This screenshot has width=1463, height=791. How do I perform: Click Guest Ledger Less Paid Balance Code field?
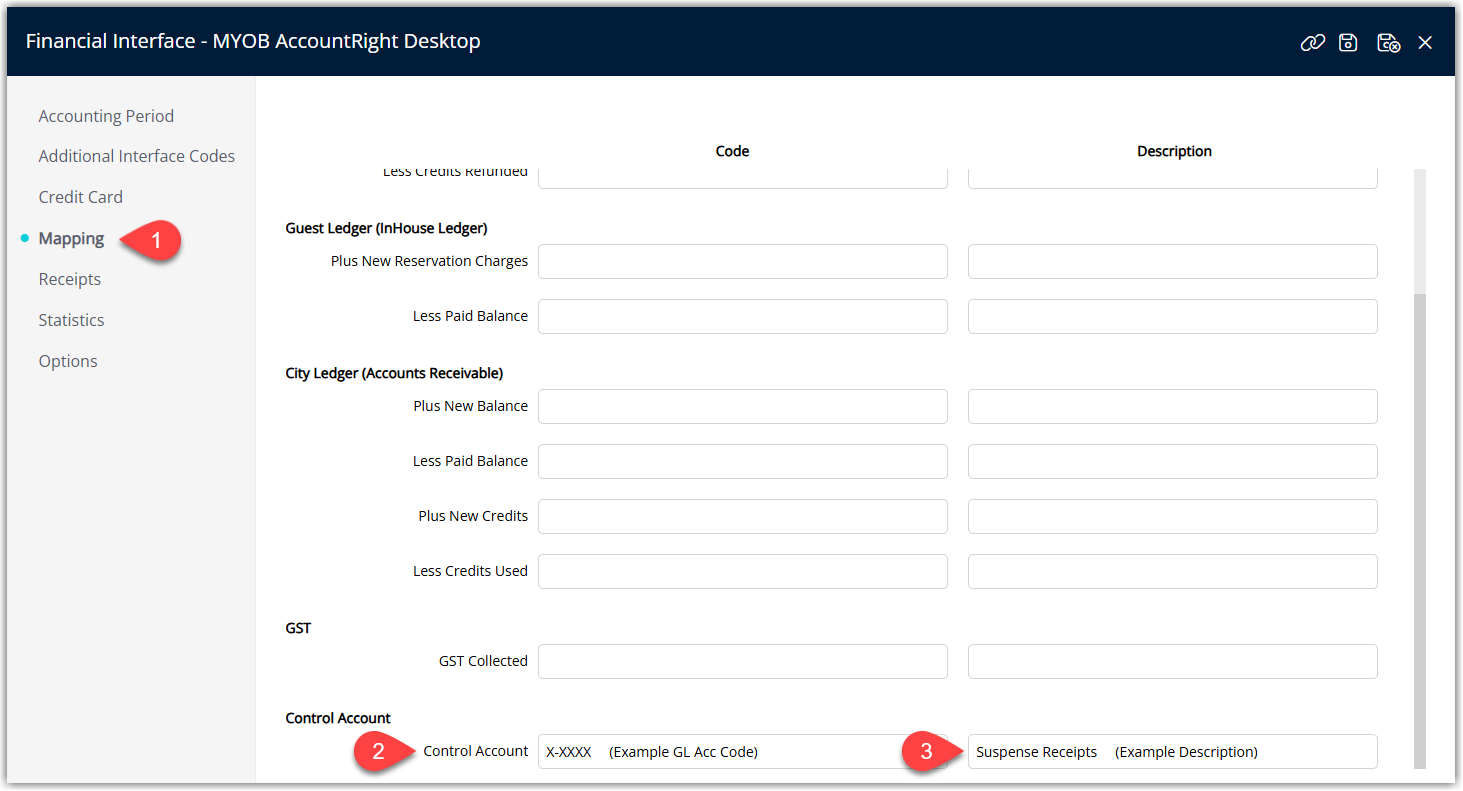743,316
